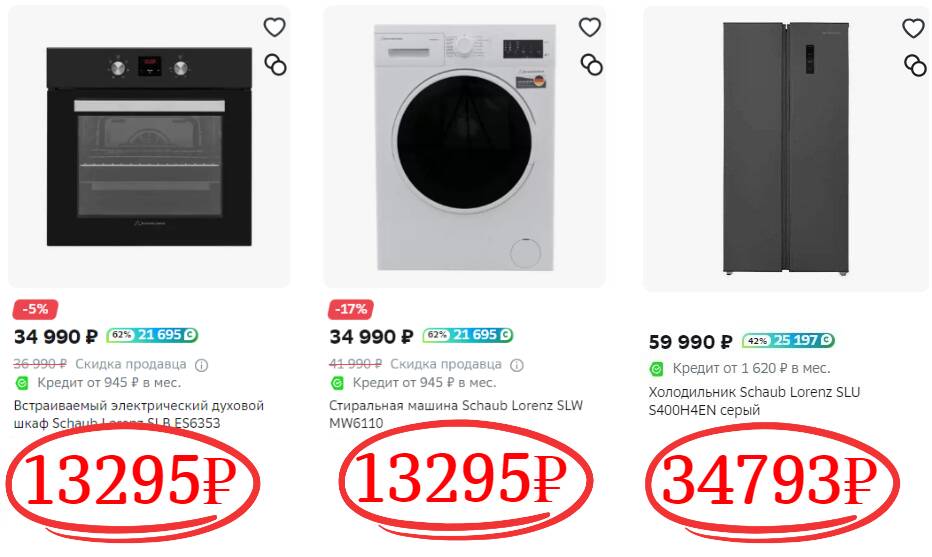This screenshot has height=557, width=932.
Task: Favorite the Schaub Lorenz washing machine
Action: point(590,28)
